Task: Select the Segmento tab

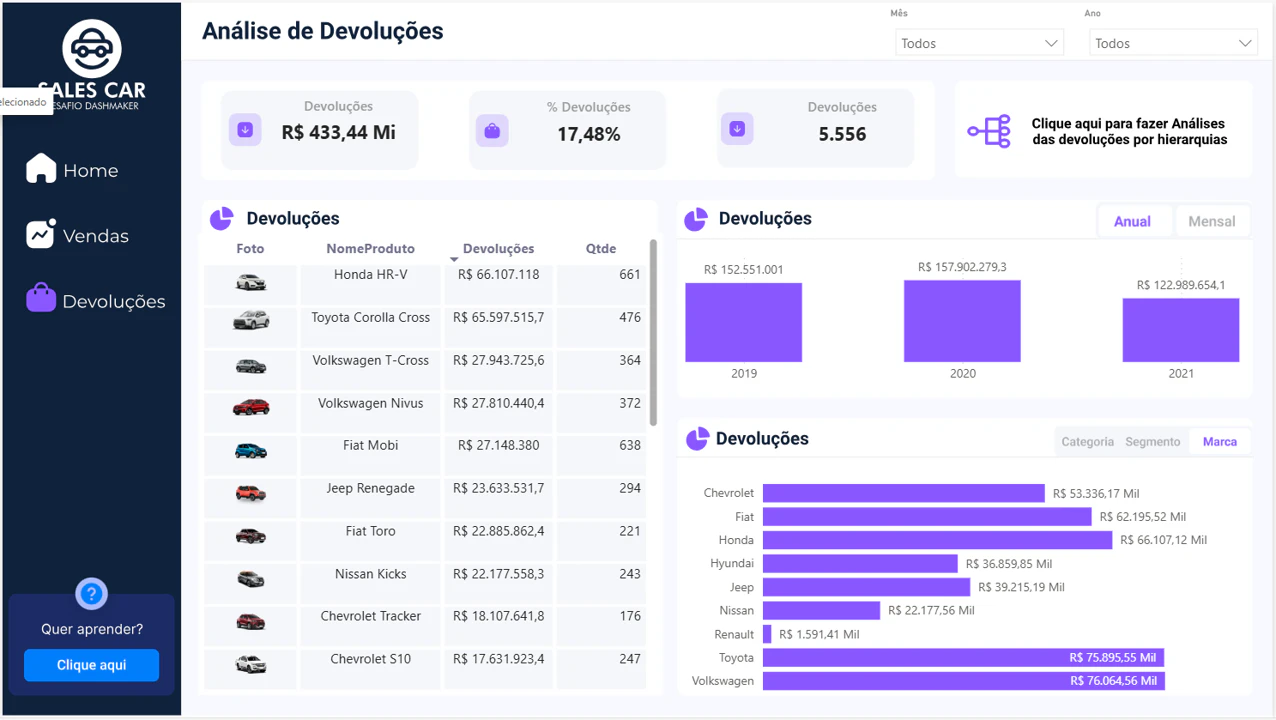Action: [x=1153, y=441]
